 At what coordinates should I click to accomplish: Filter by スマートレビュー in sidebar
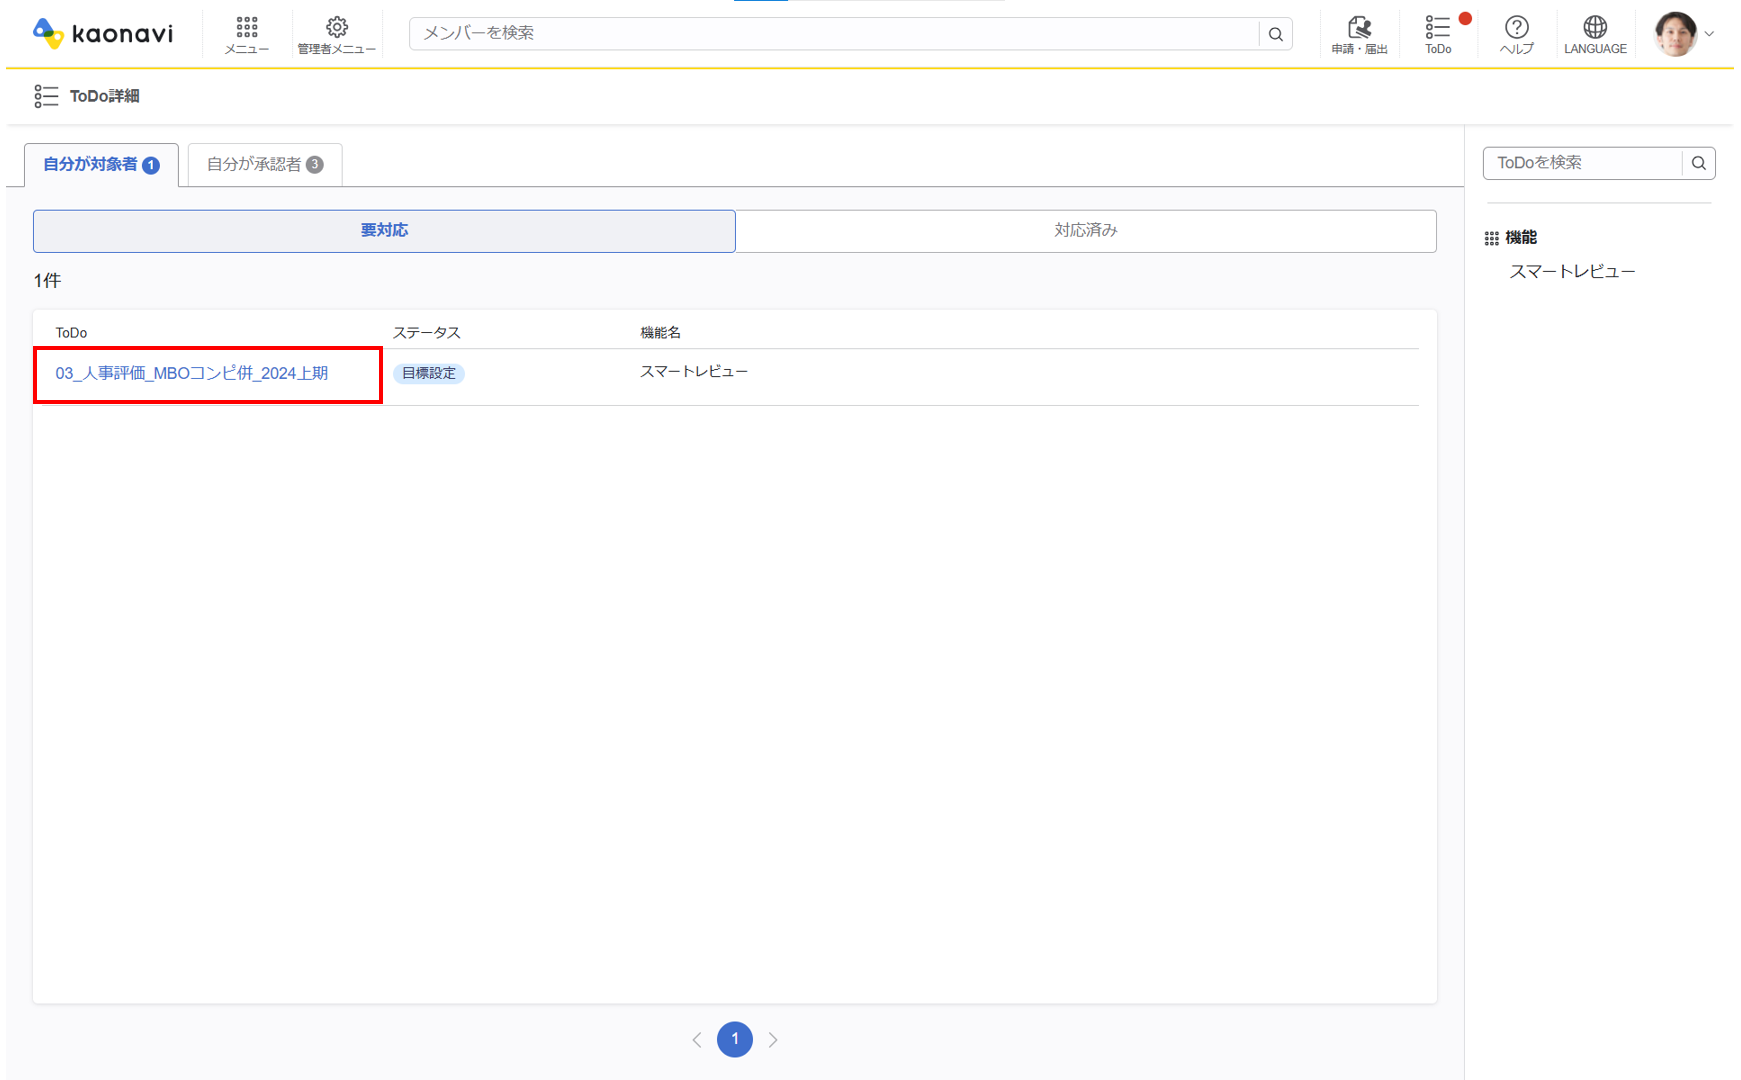point(1572,272)
